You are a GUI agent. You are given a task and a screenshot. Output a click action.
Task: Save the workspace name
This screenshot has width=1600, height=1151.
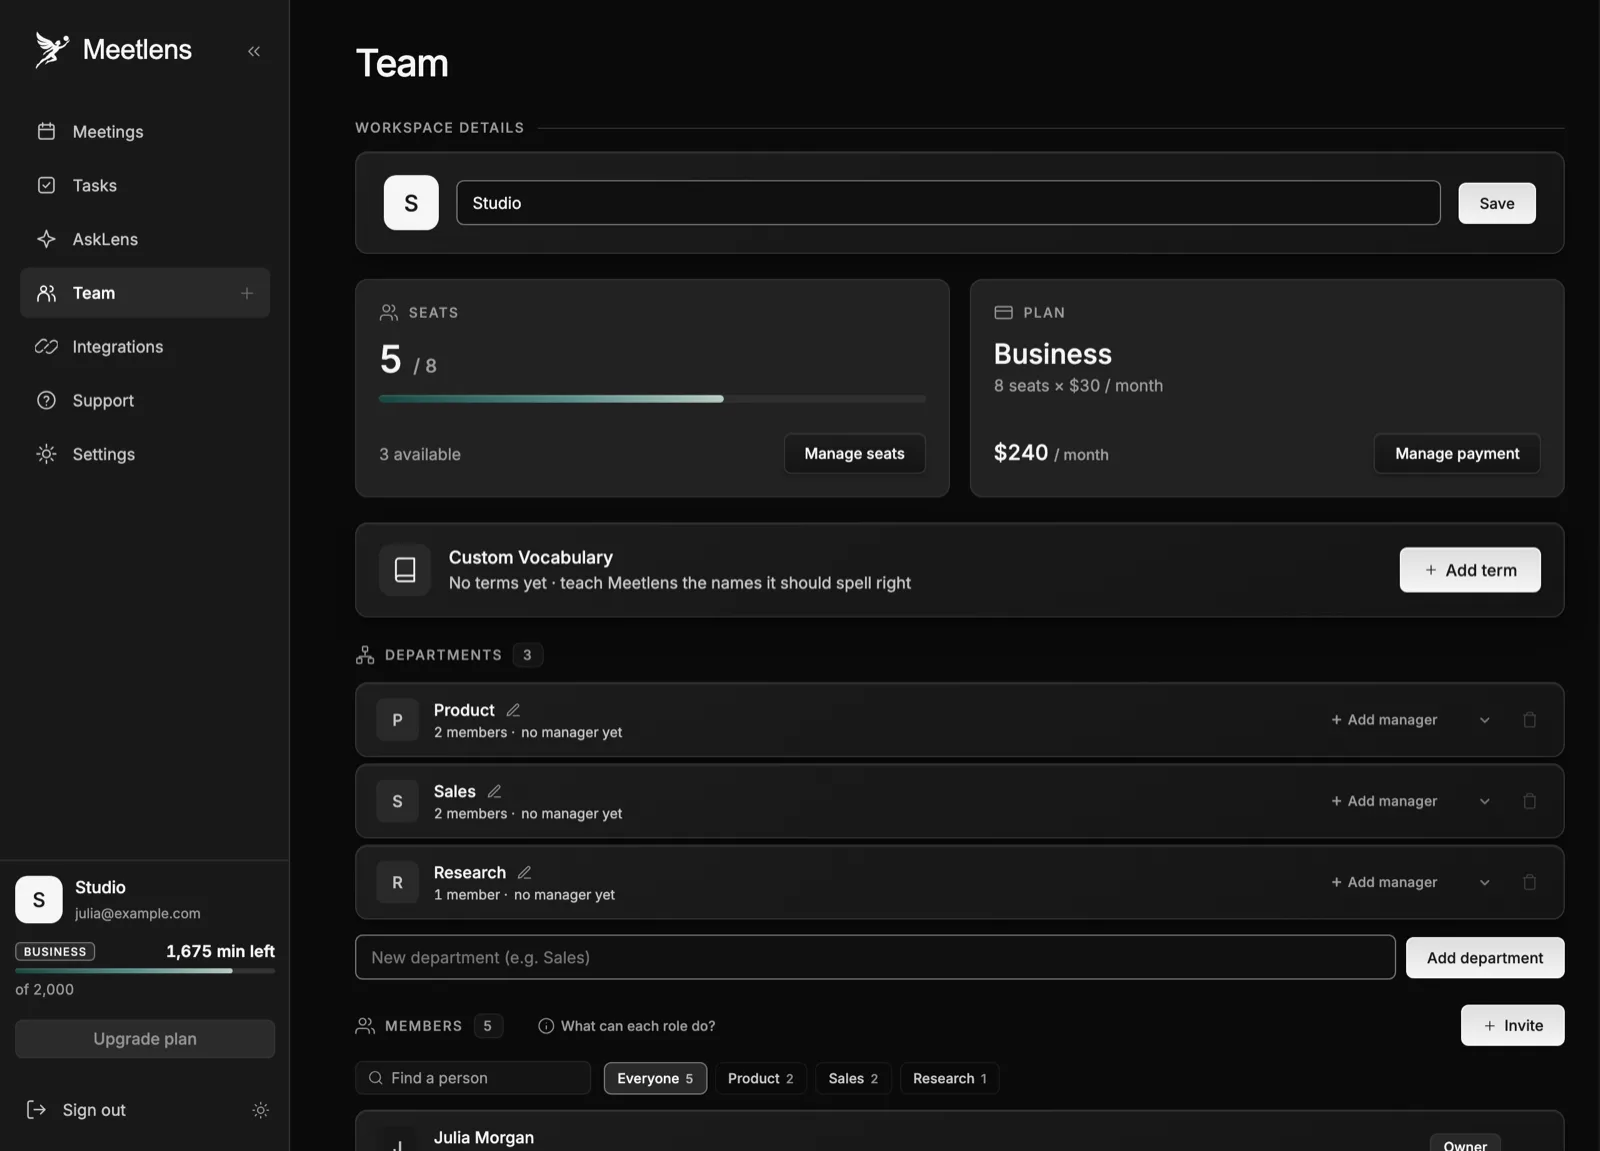click(1497, 203)
